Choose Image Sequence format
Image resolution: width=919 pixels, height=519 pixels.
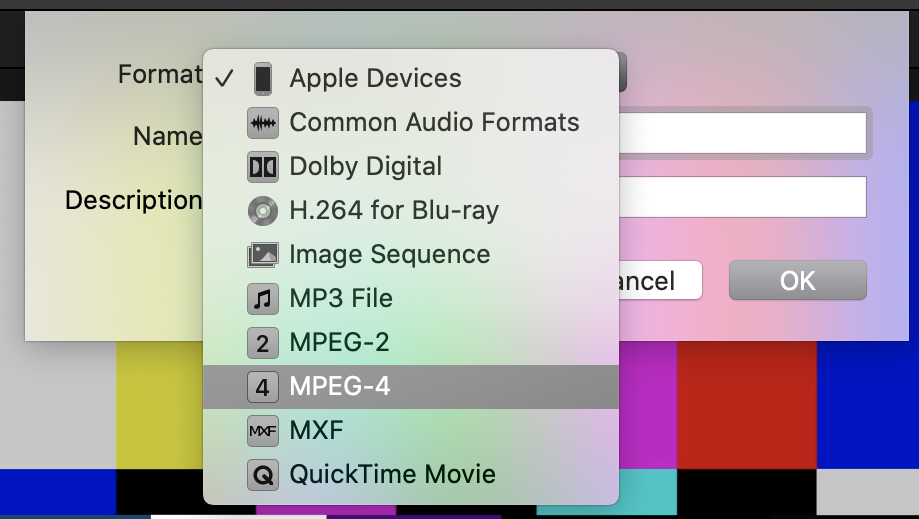tap(389, 255)
